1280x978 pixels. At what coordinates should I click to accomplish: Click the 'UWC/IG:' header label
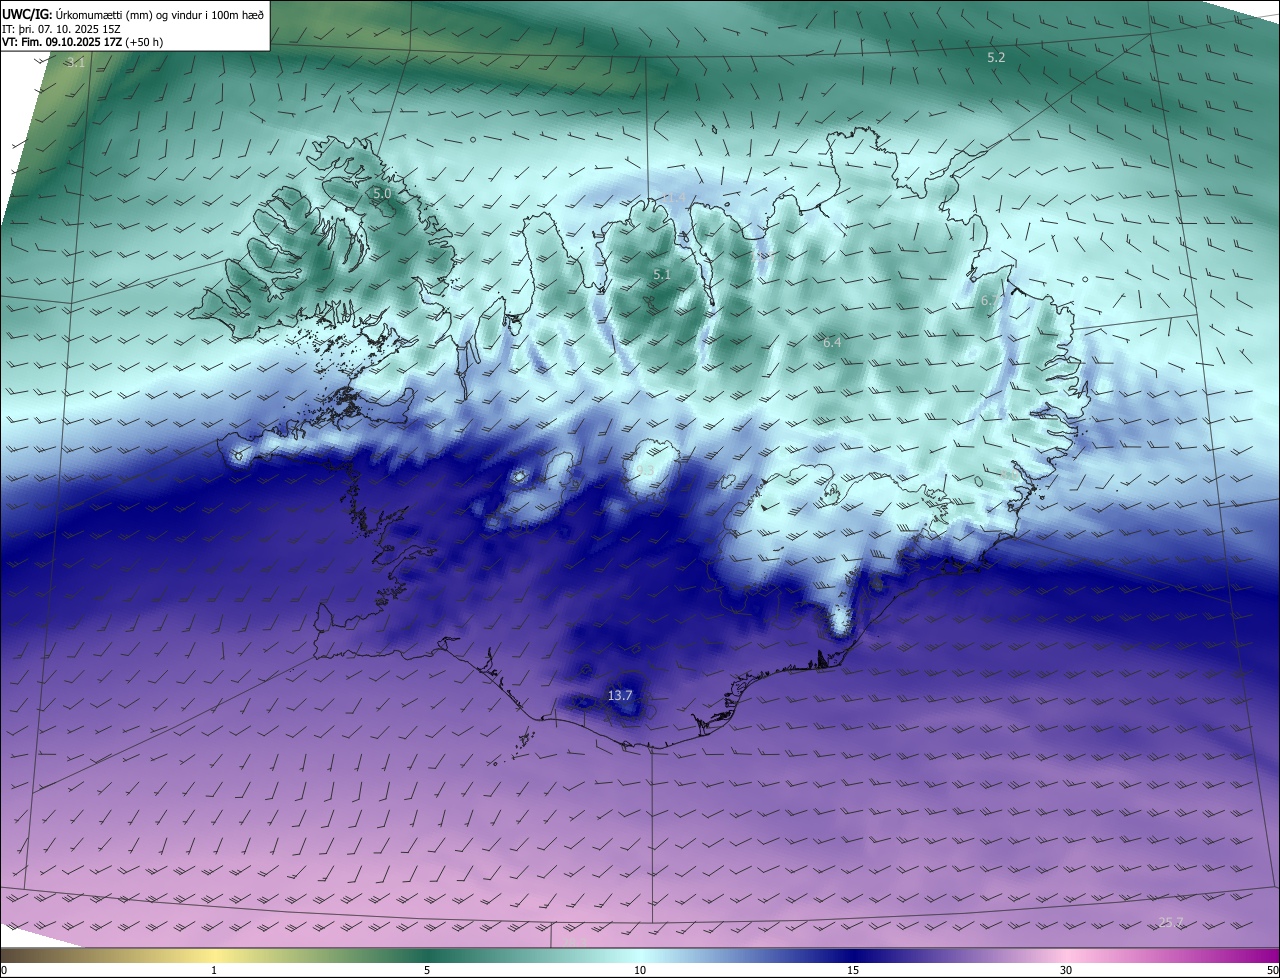(27, 14)
